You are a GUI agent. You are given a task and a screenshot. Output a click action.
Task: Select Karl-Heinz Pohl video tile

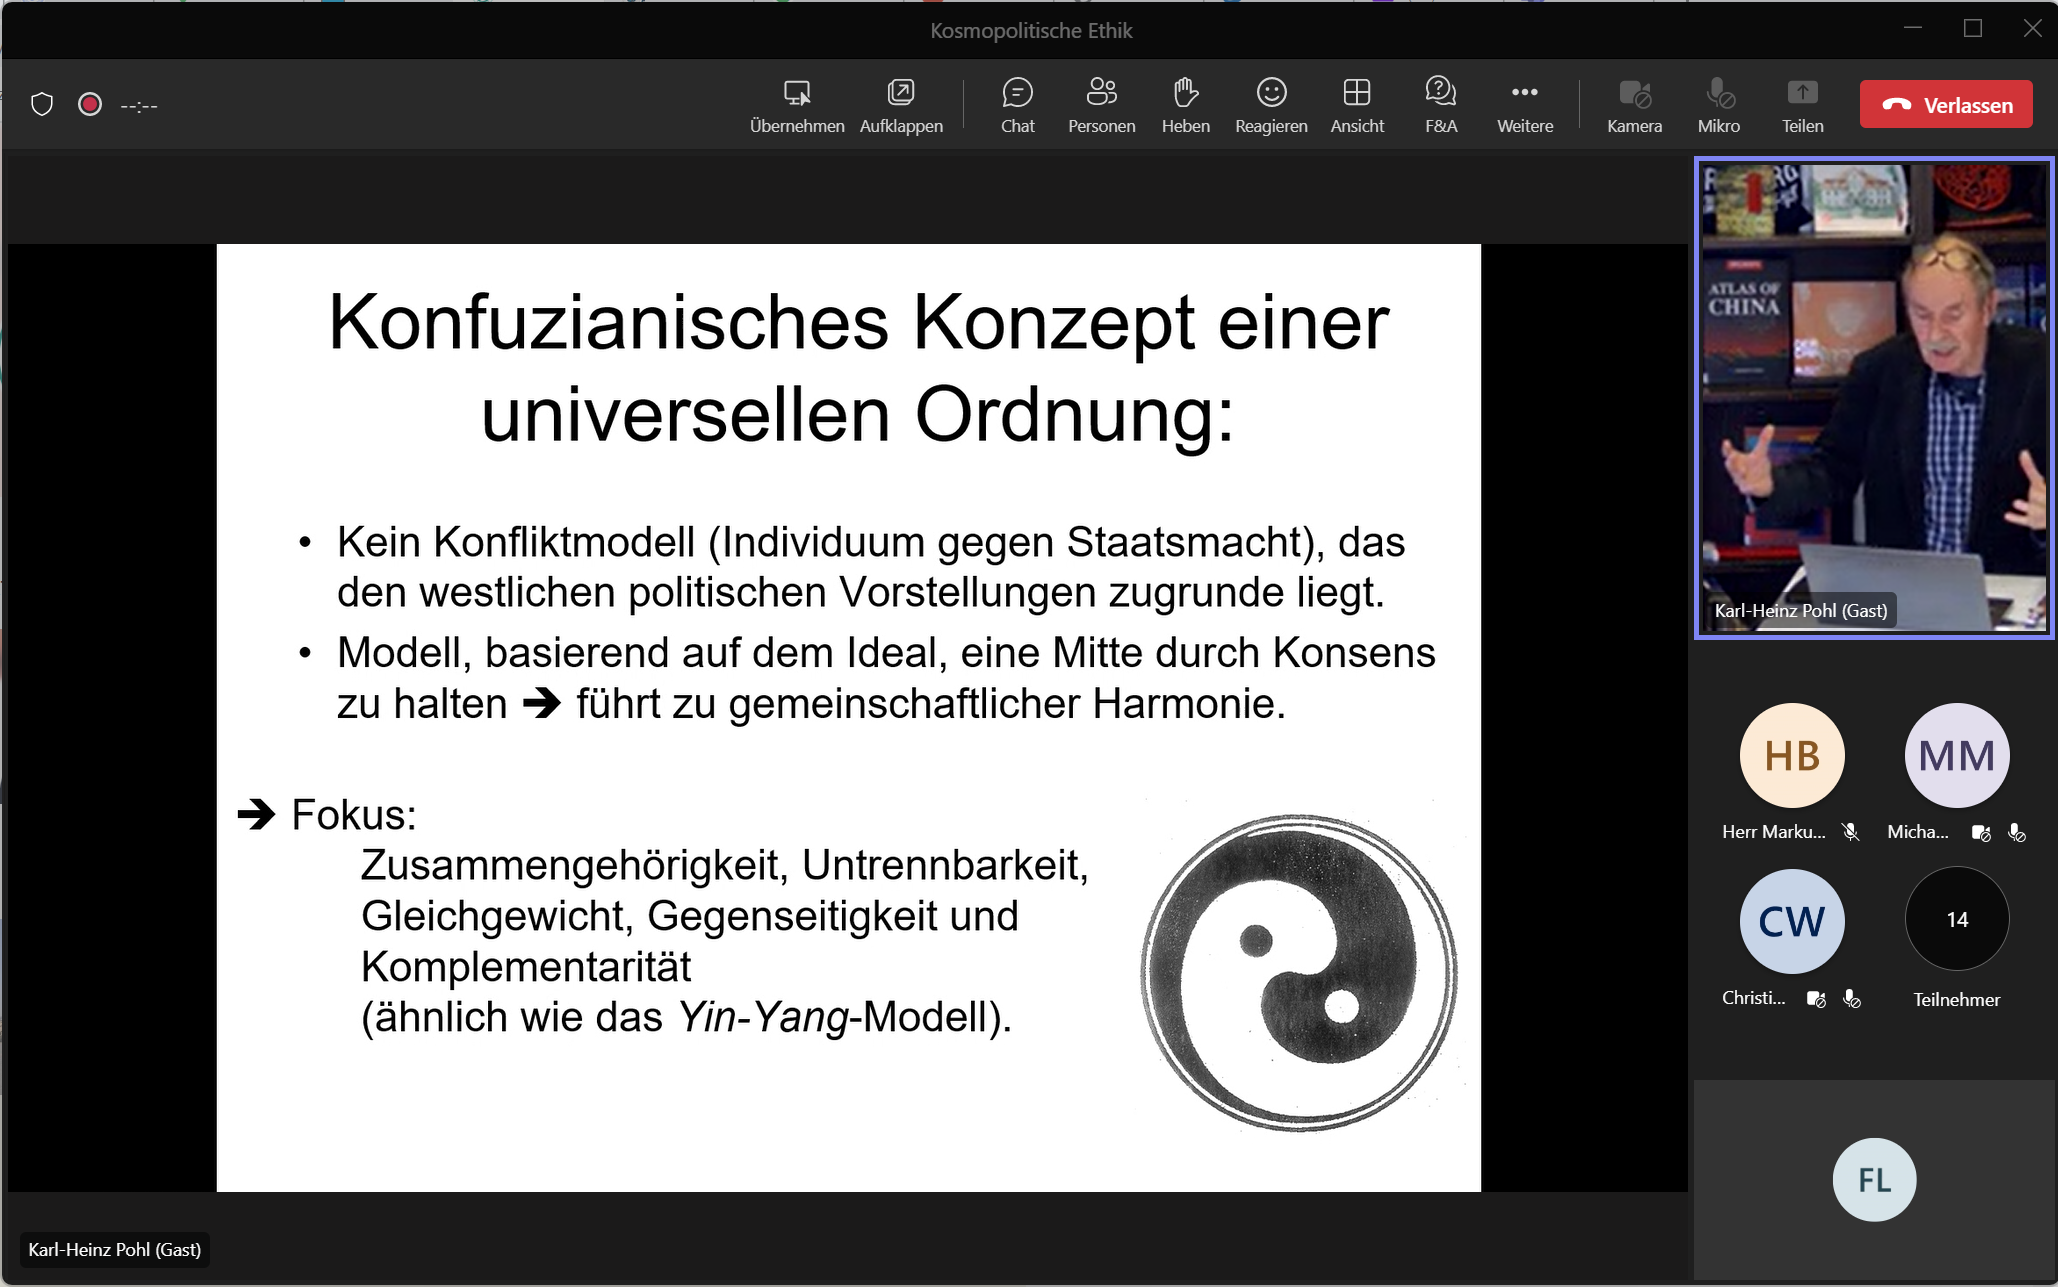click(1873, 398)
